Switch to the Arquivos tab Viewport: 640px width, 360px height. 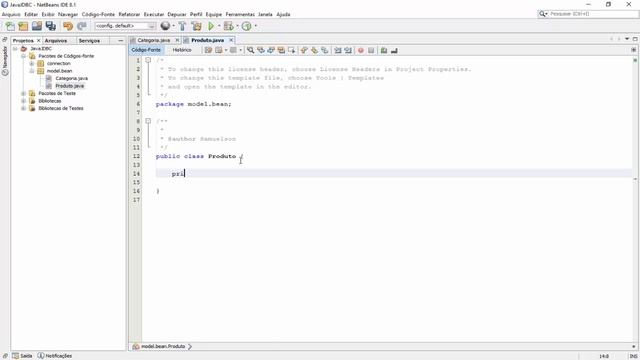pos(56,41)
